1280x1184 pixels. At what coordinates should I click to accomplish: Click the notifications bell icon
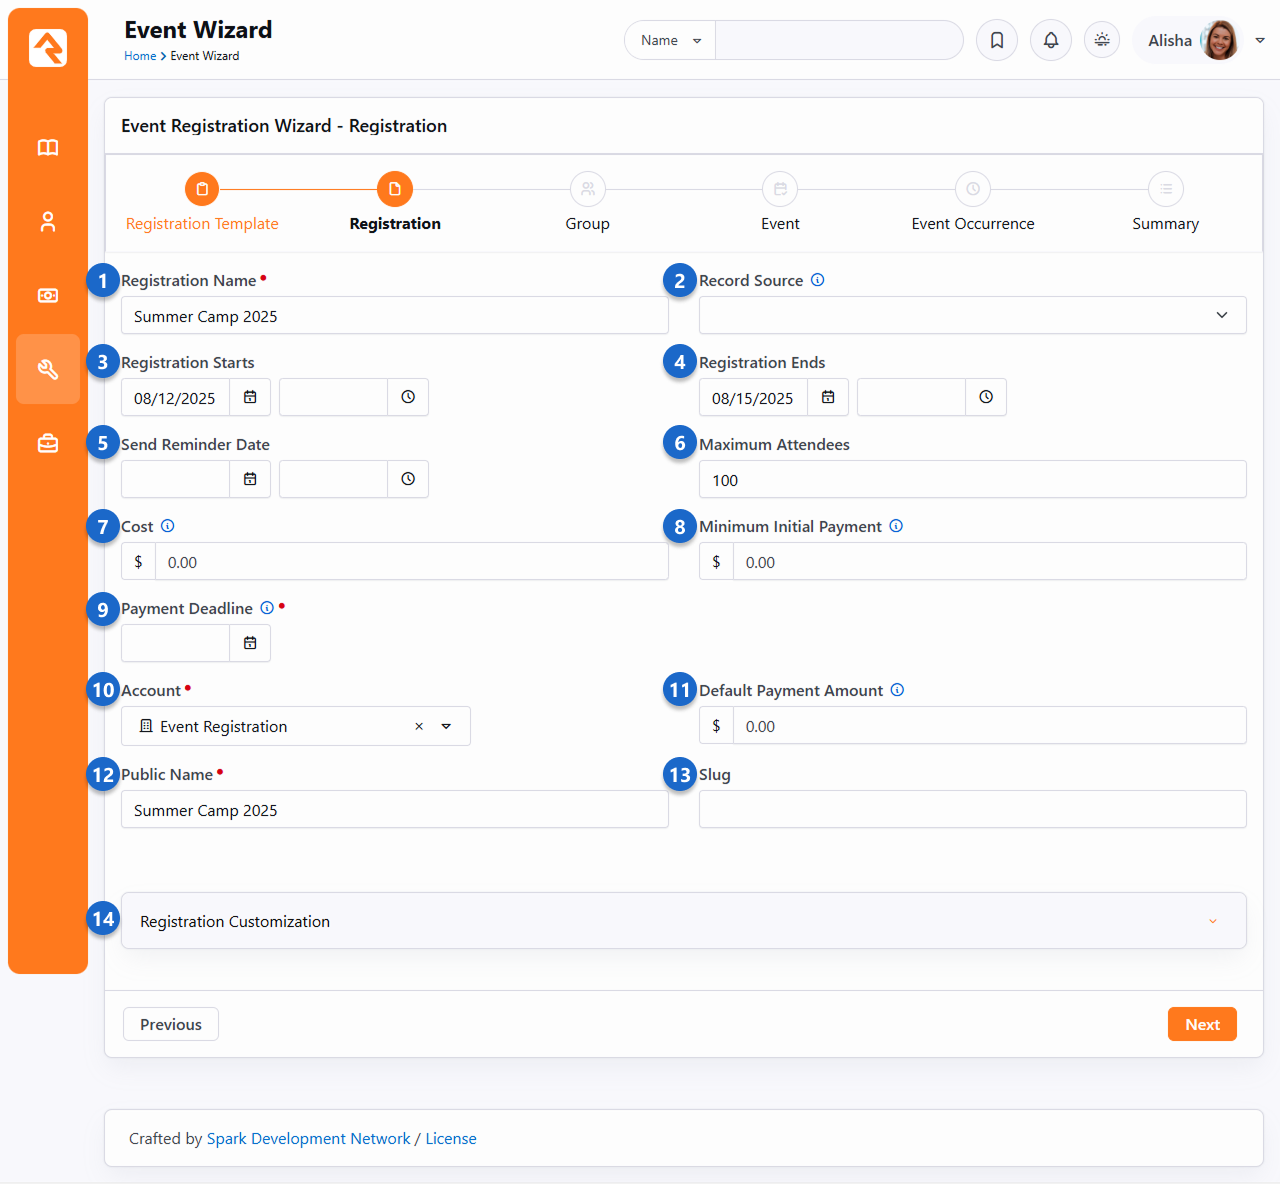click(1051, 40)
